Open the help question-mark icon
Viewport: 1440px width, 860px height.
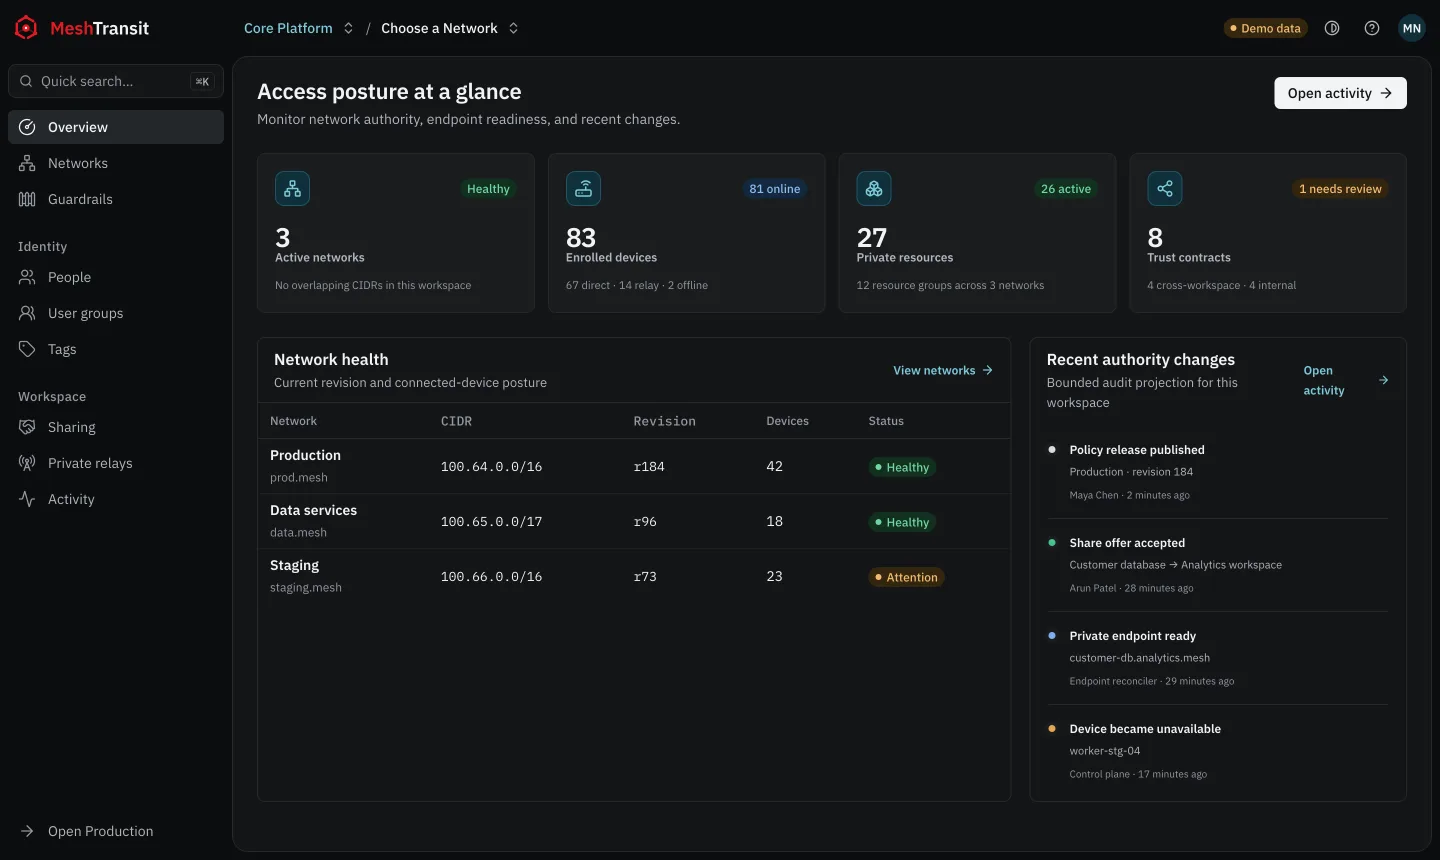[x=1372, y=28]
